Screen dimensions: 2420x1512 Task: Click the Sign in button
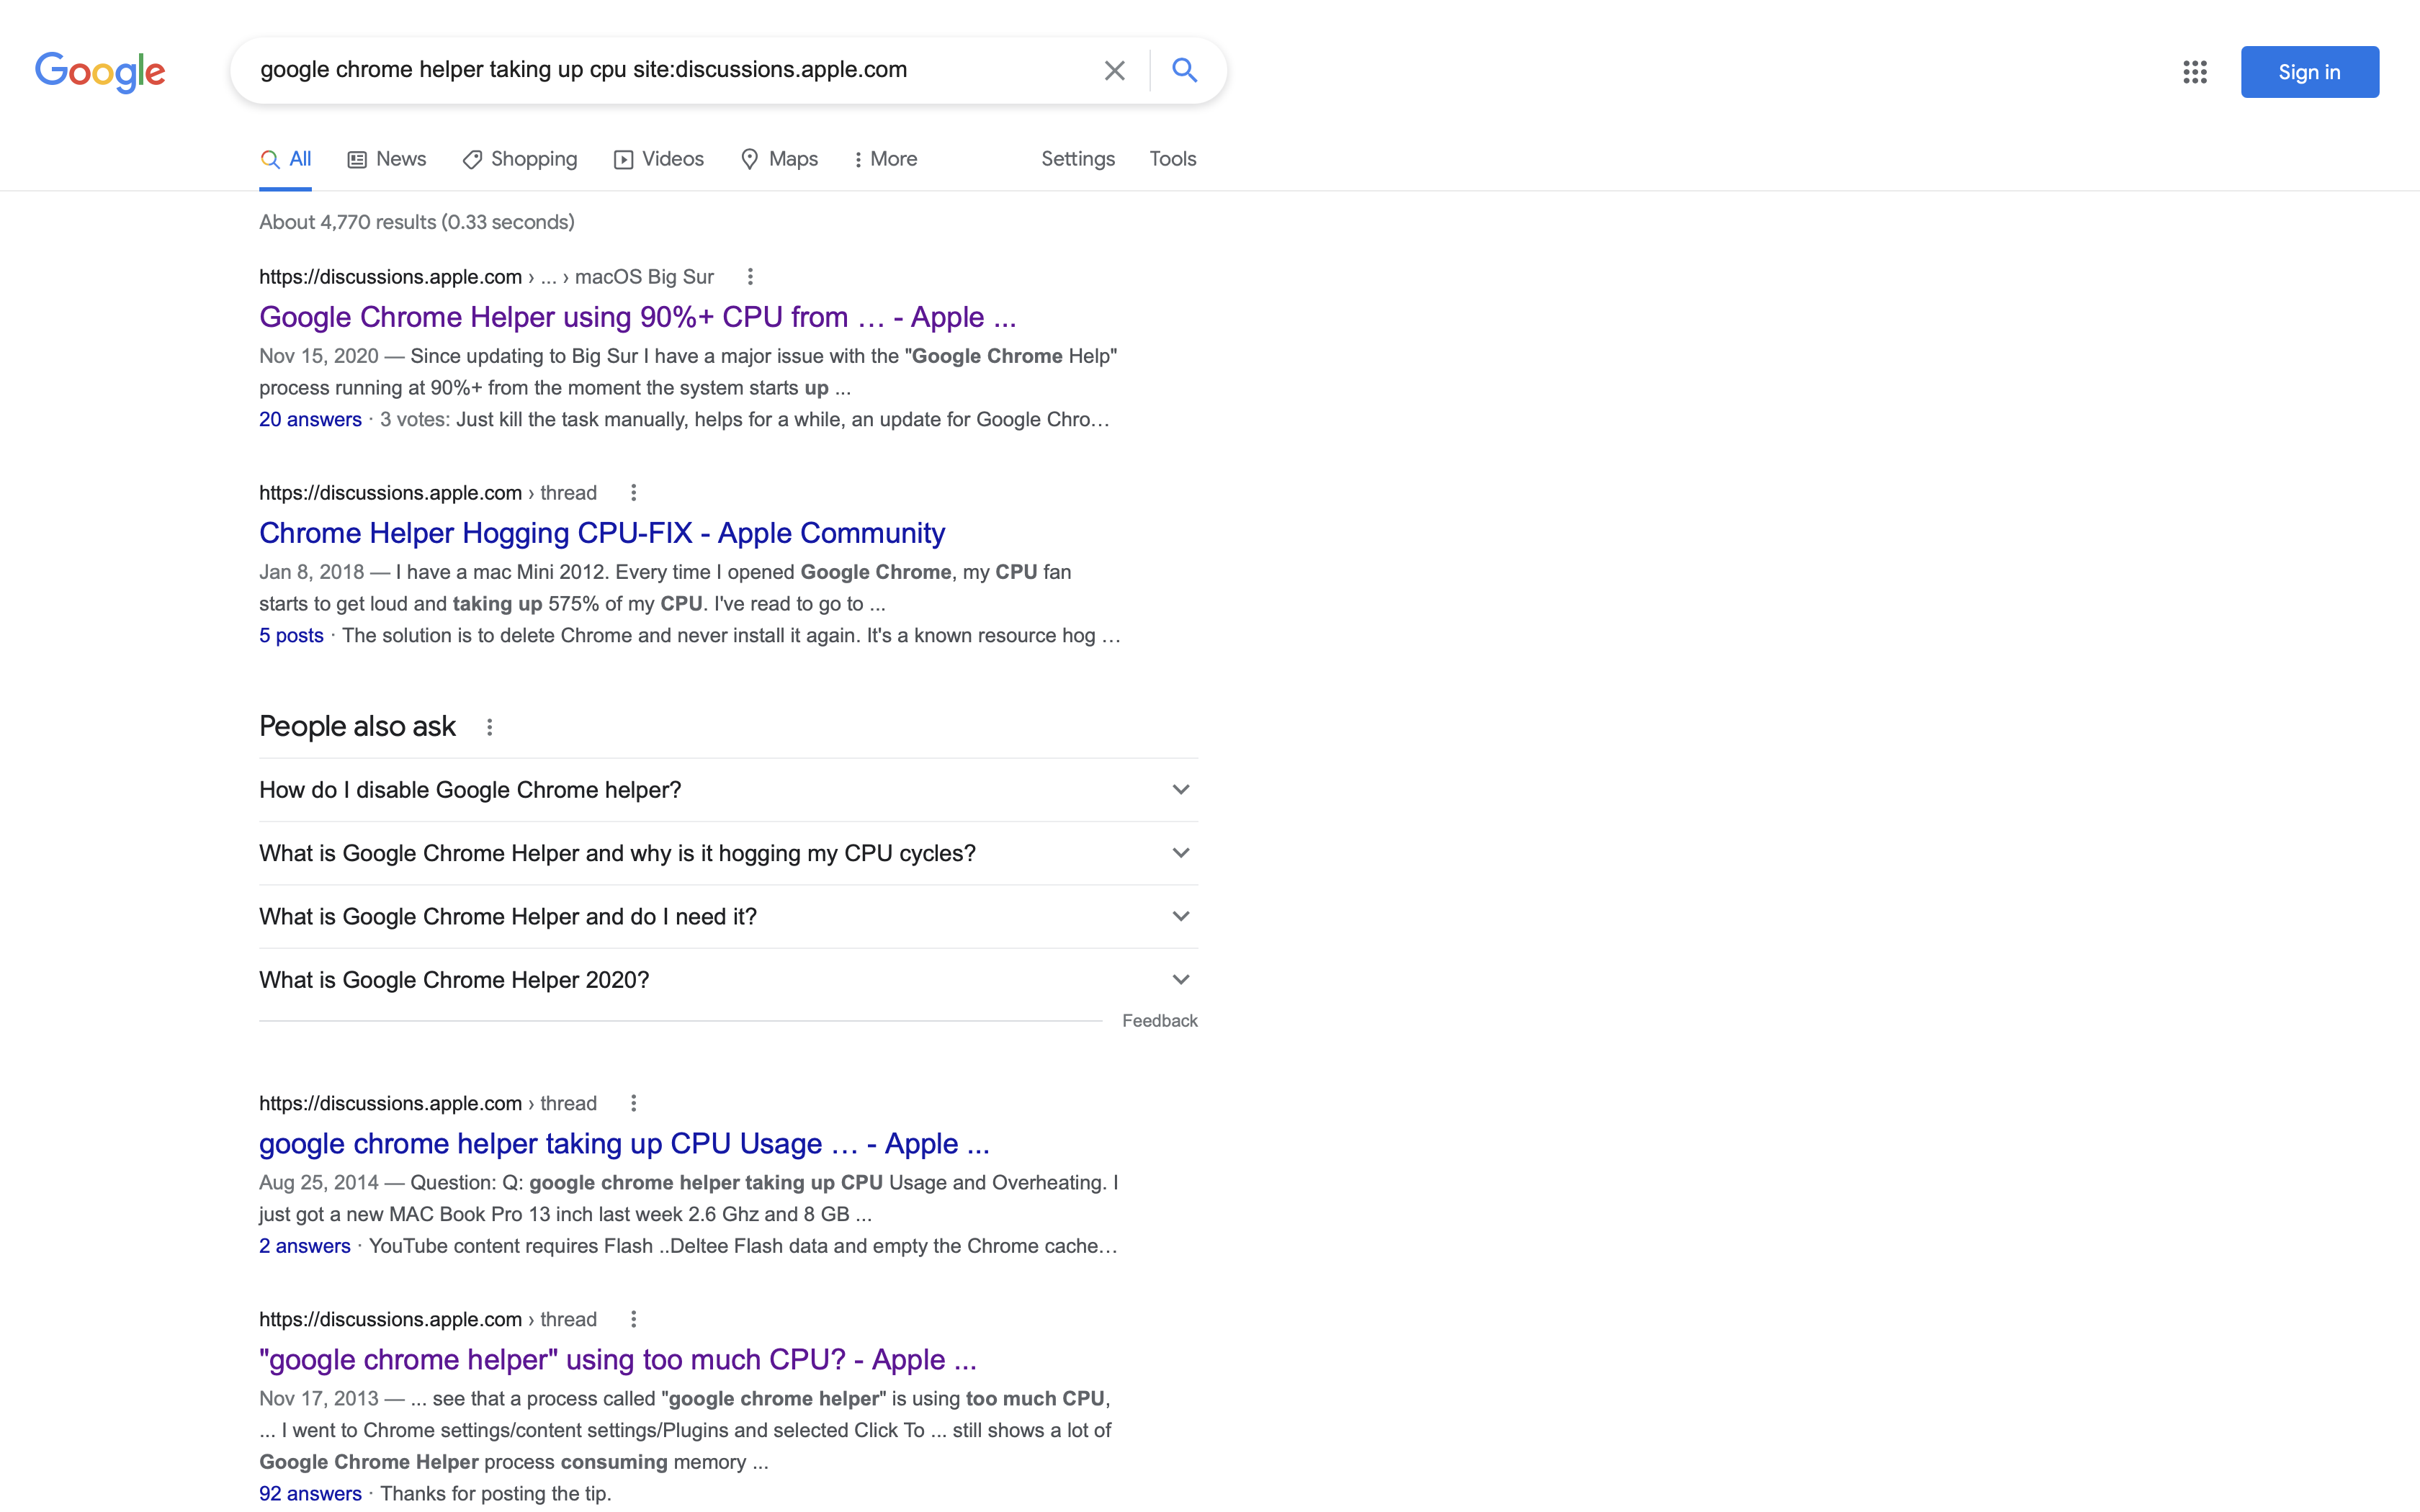click(x=2309, y=72)
